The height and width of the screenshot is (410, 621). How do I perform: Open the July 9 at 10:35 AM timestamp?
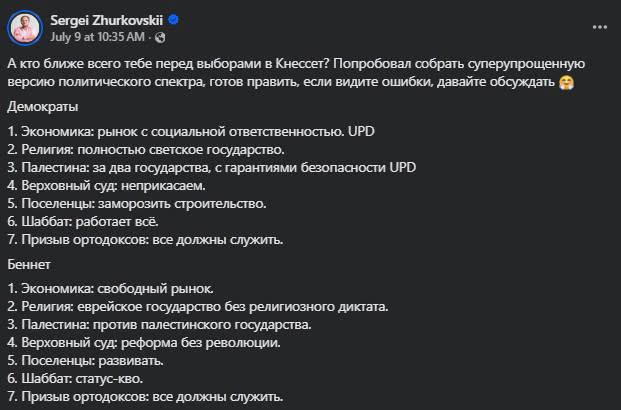tap(97, 37)
